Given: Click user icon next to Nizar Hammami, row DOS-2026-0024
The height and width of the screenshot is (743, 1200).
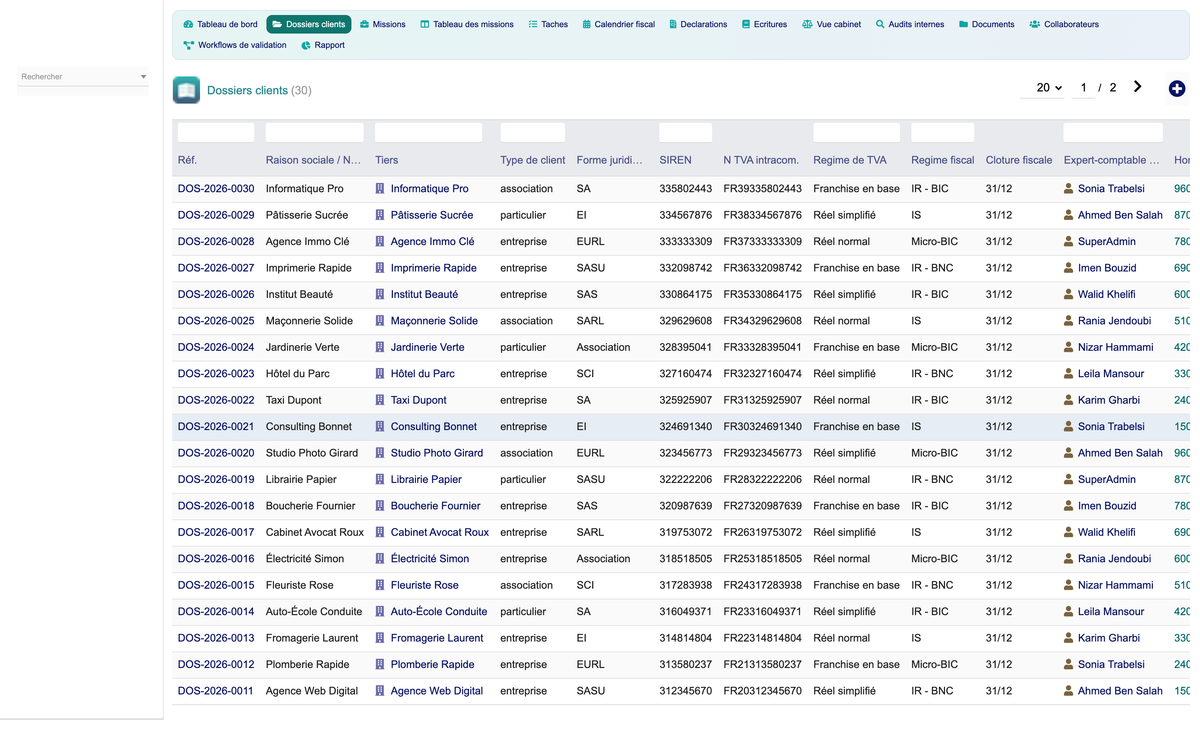Looking at the screenshot, I should pyautogui.click(x=1069, y=347).
